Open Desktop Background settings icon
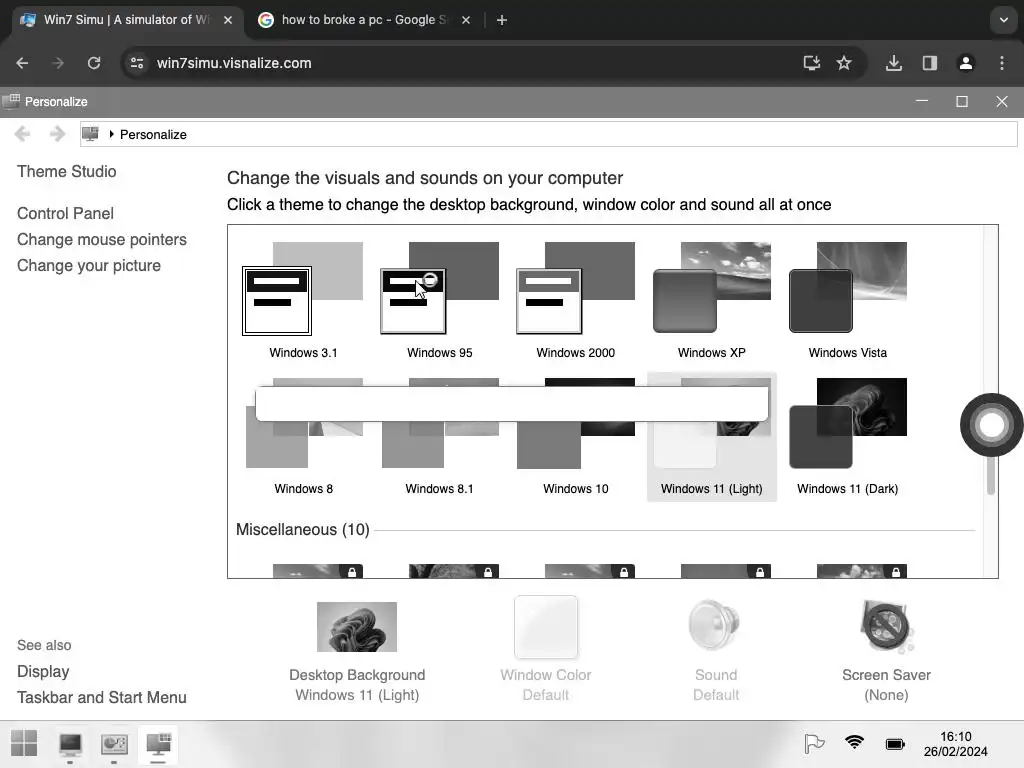This screenshot has width=1024, height=768. tap(357, 627)
